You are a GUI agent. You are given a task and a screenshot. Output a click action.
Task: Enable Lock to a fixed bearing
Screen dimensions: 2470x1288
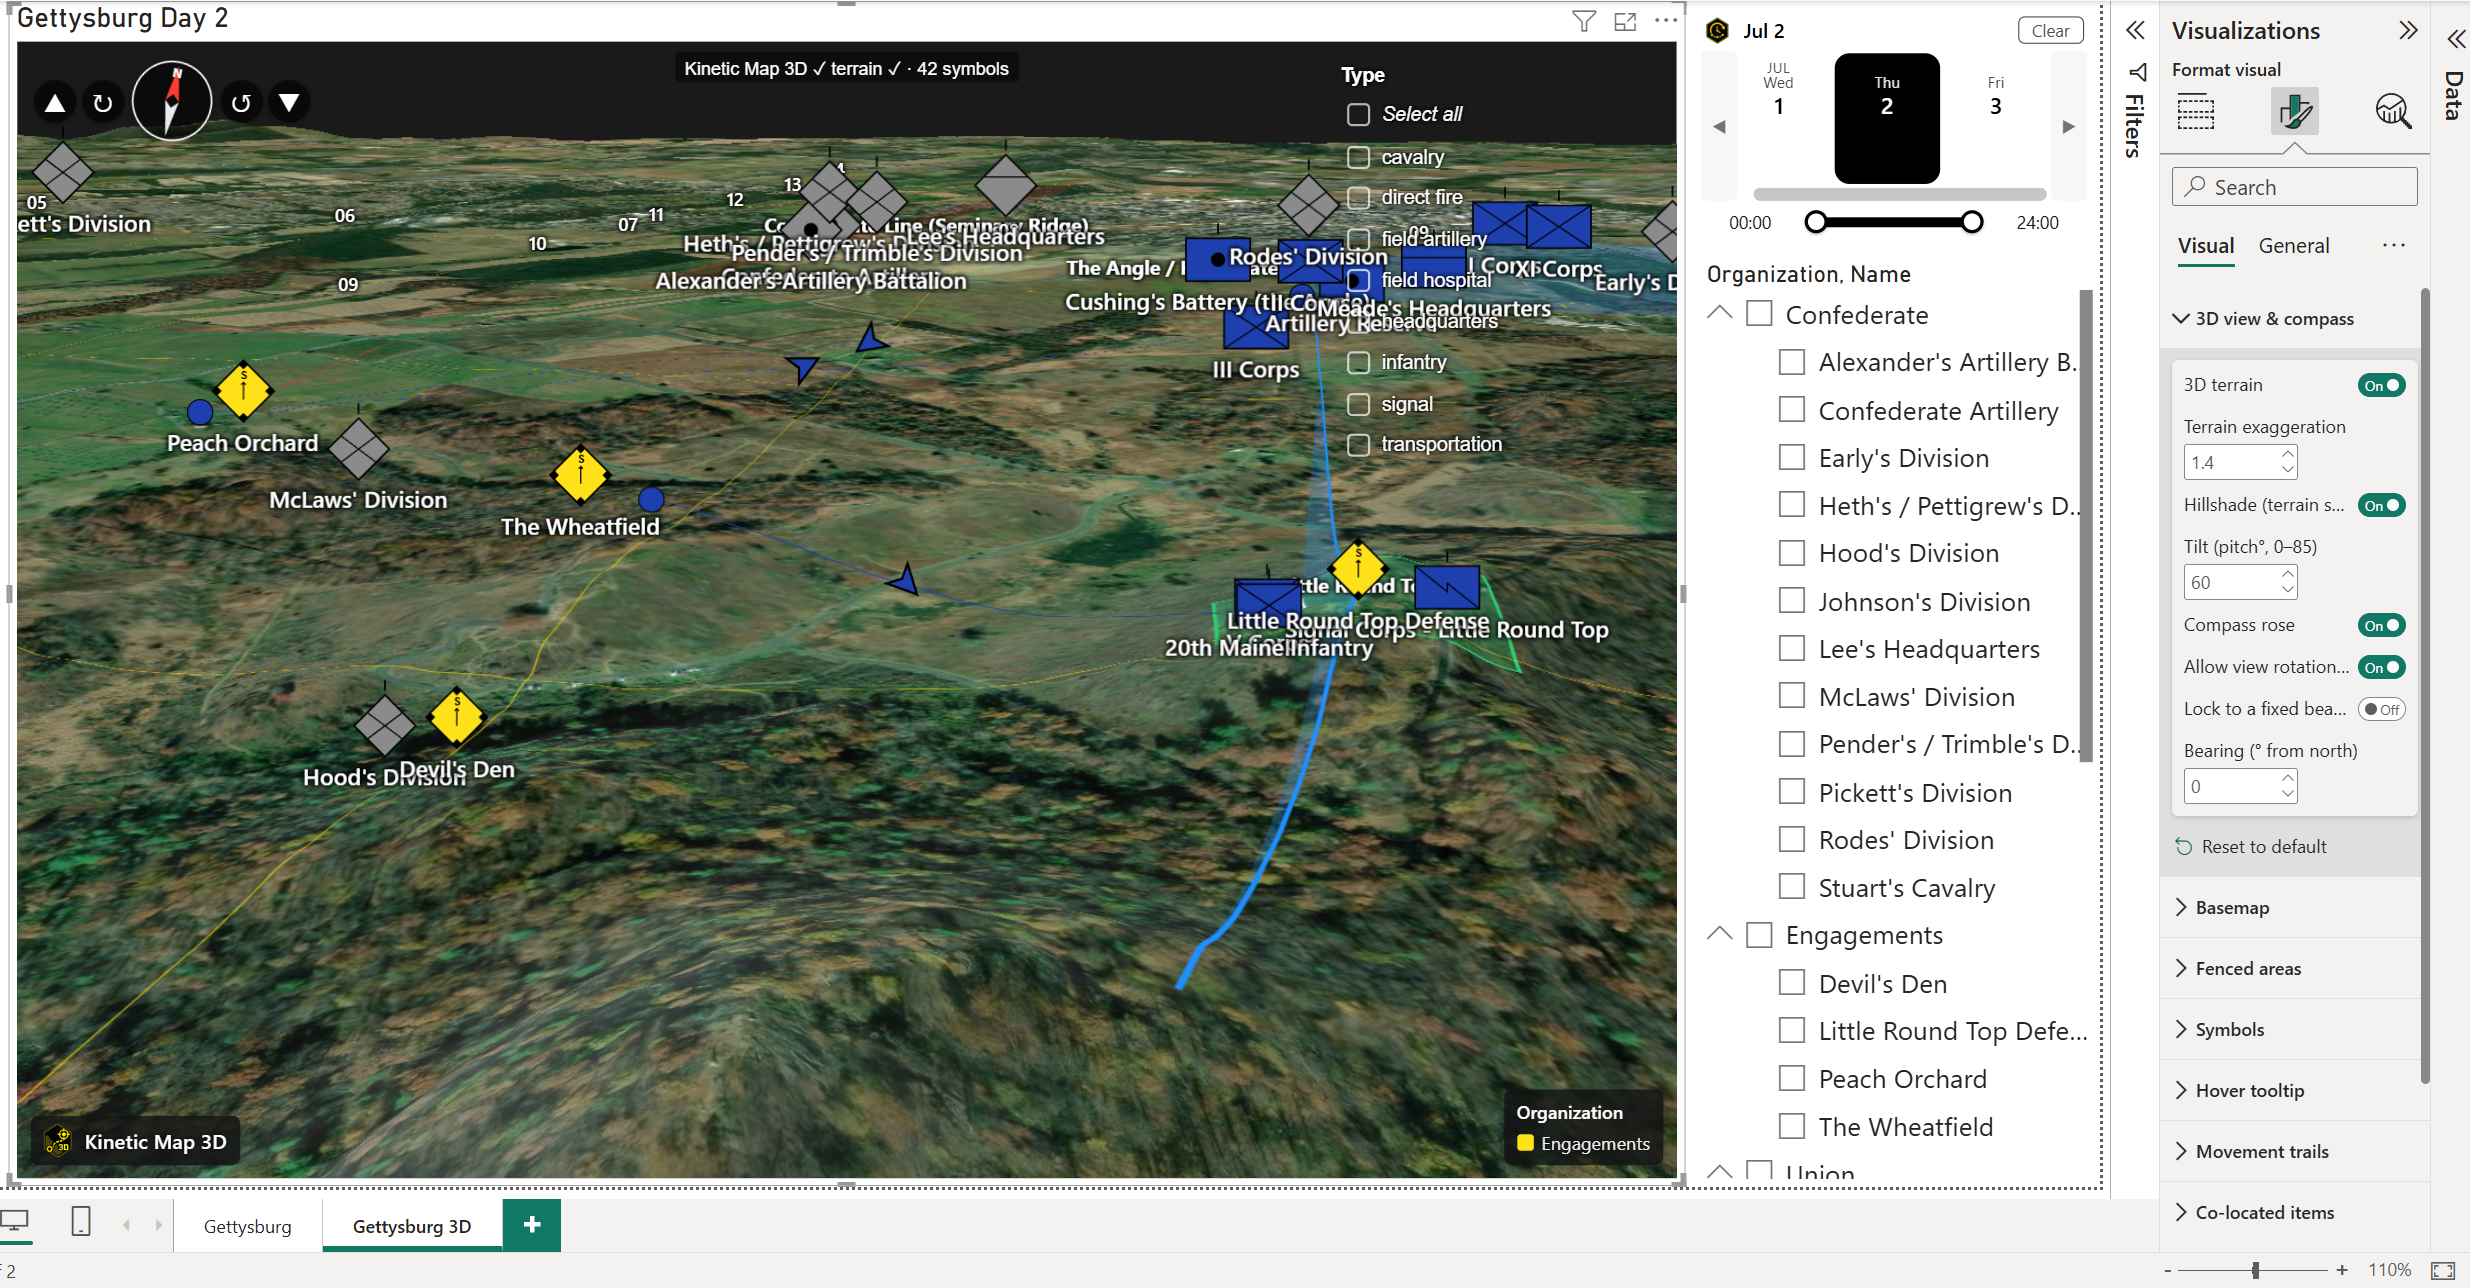pos(2382,710)
